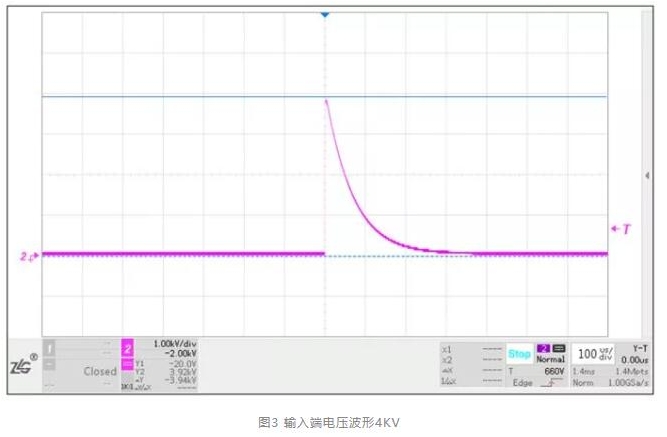Select the Normal trigger mode label

tap(550, 358)
